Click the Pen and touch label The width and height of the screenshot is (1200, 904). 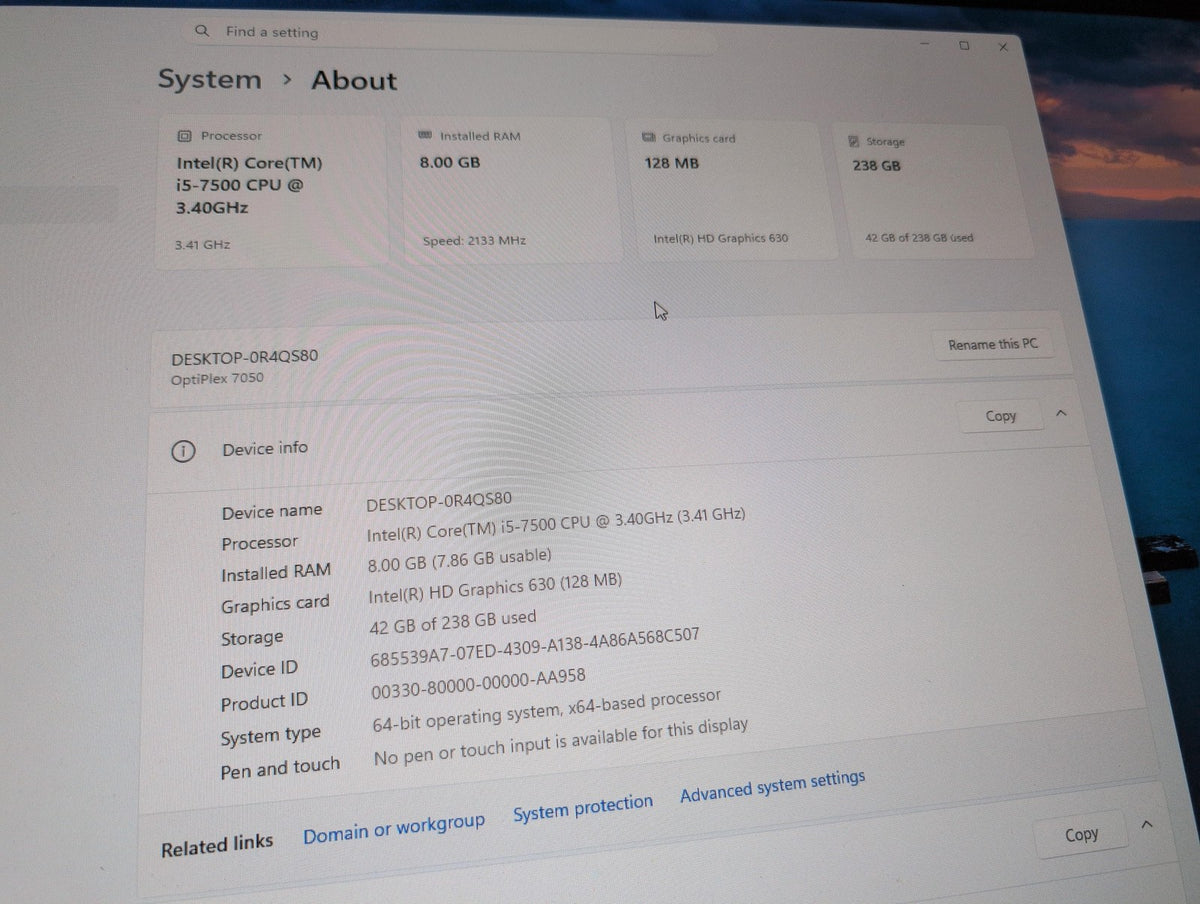tap(280, 768)
